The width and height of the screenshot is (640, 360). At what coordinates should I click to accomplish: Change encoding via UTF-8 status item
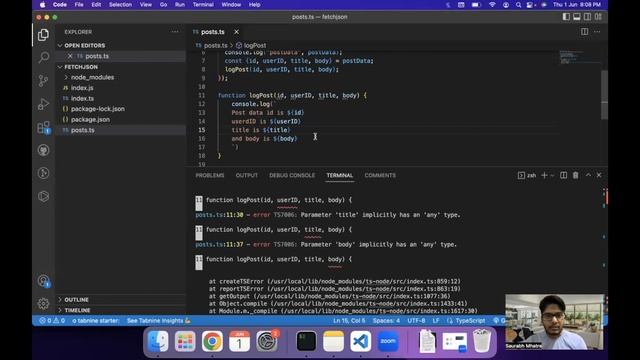click(x=416, y=321)
